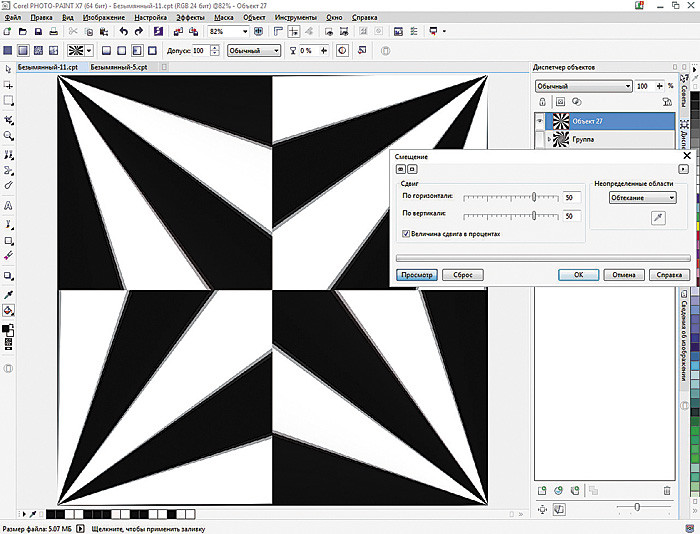Click the Paste icon in toolbar
The width and height of the screenshot is (700, 534).
coord(104,31)
